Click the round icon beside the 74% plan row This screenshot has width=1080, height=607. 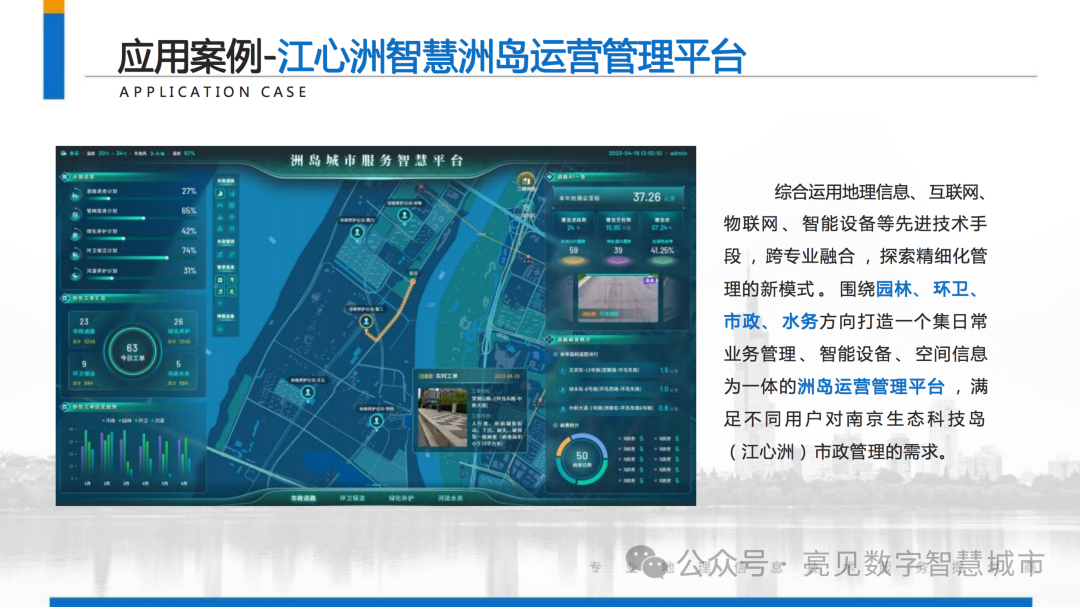(75, 255)
